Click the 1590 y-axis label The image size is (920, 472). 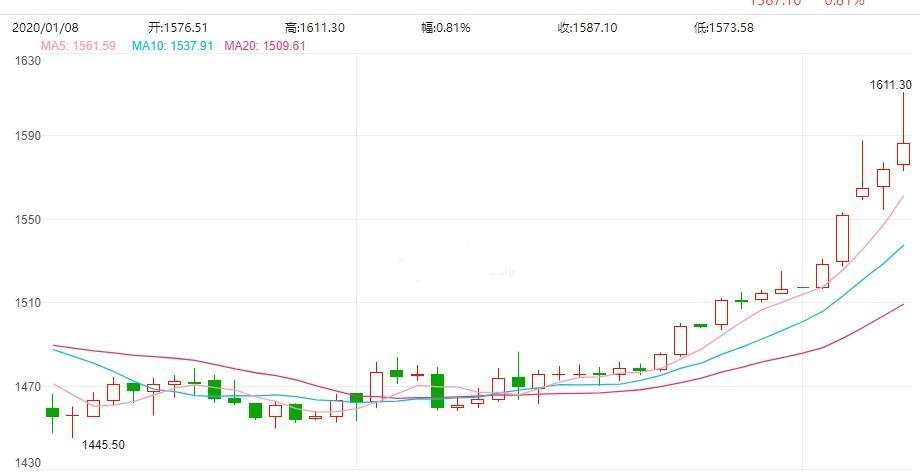pos(28,136)
